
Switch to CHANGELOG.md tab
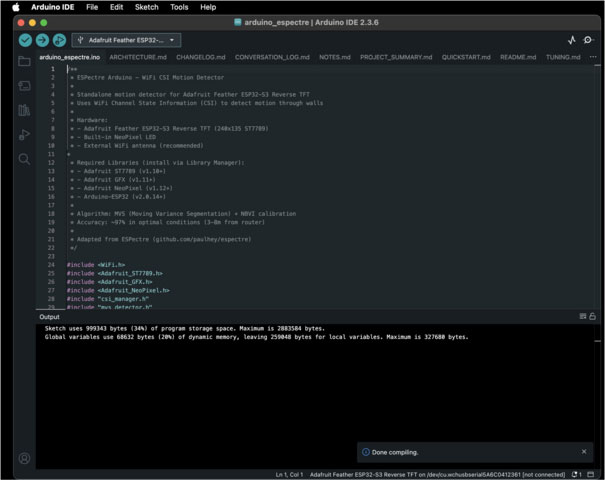click(x=201, y=57)
